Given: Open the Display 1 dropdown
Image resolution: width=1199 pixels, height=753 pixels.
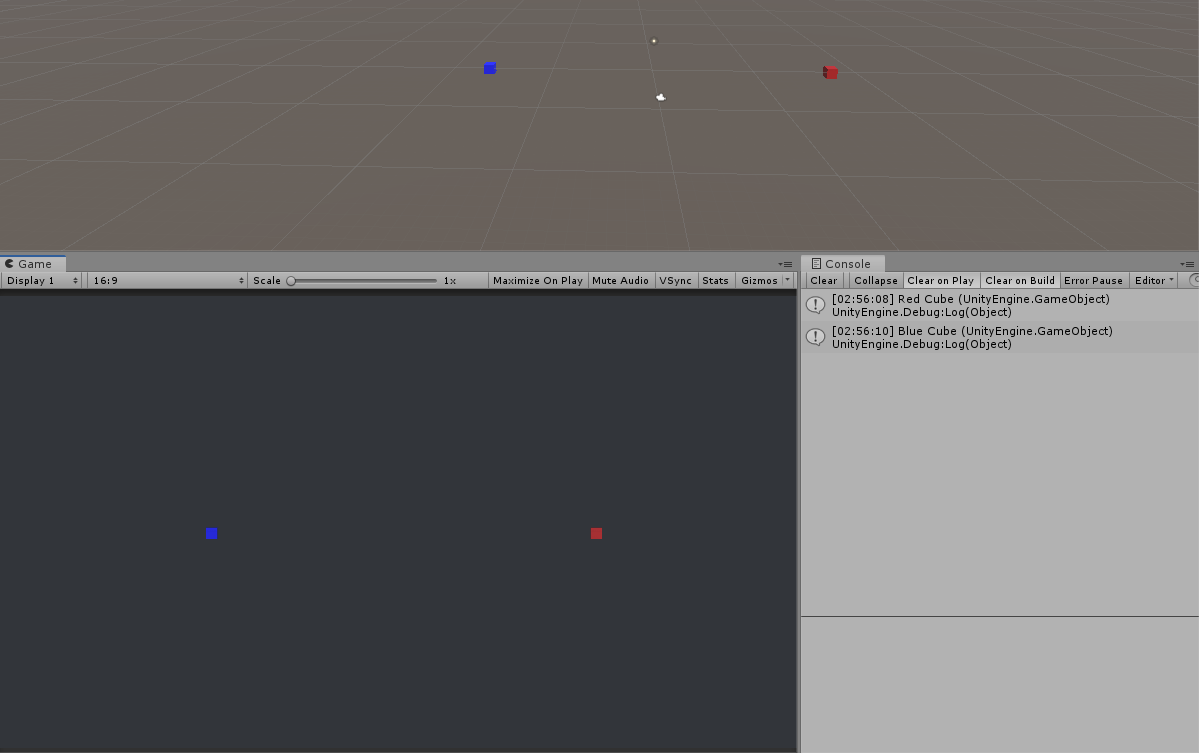Looking at the screenshot, I should pos(41,281).
